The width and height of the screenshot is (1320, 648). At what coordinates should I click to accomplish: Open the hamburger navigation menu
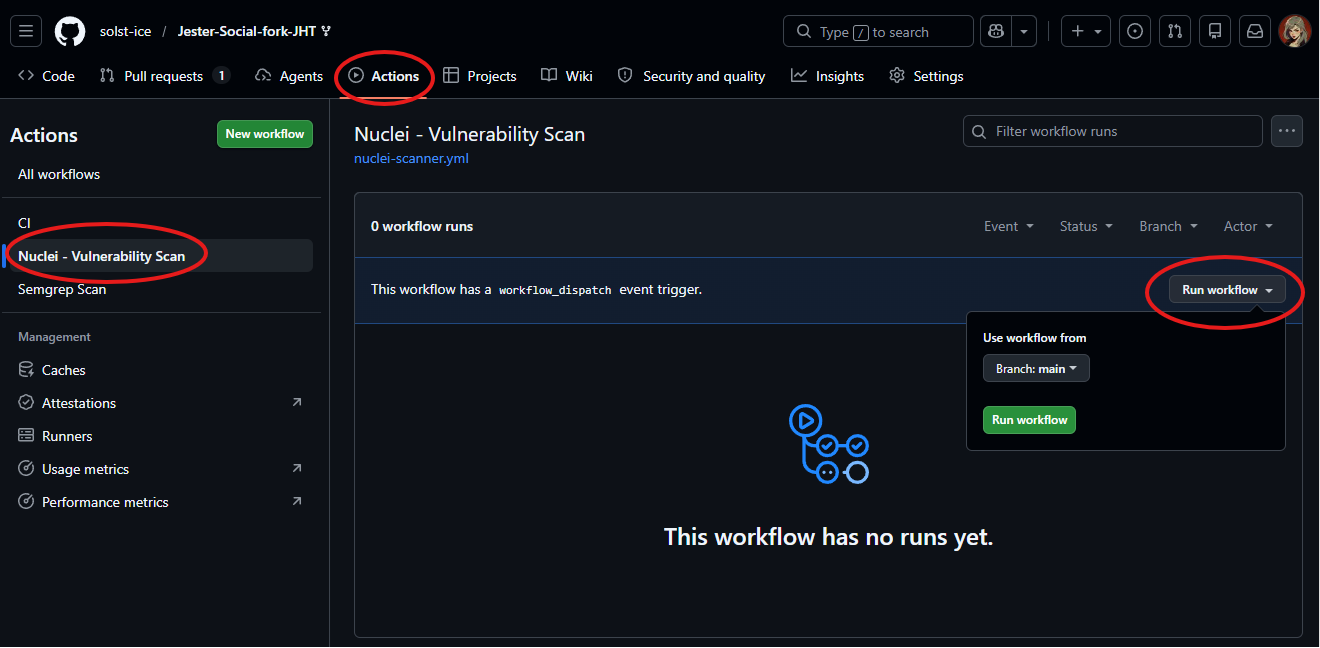(x=26, y=31)
